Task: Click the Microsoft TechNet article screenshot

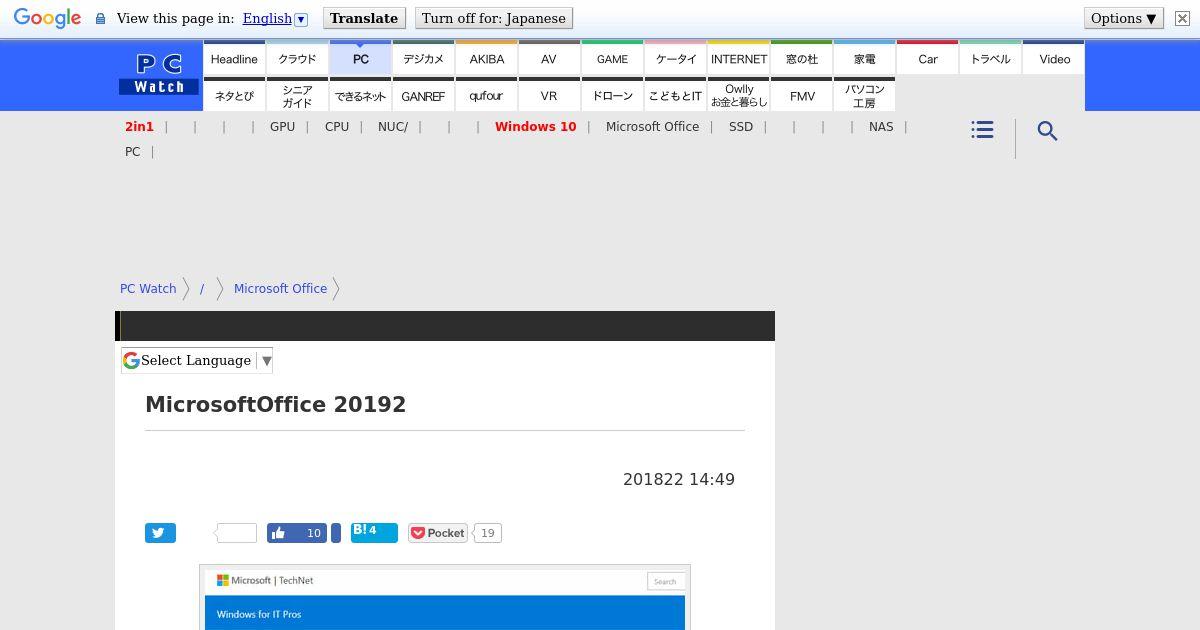Action: pyautogui.click(x=445, y=597)
